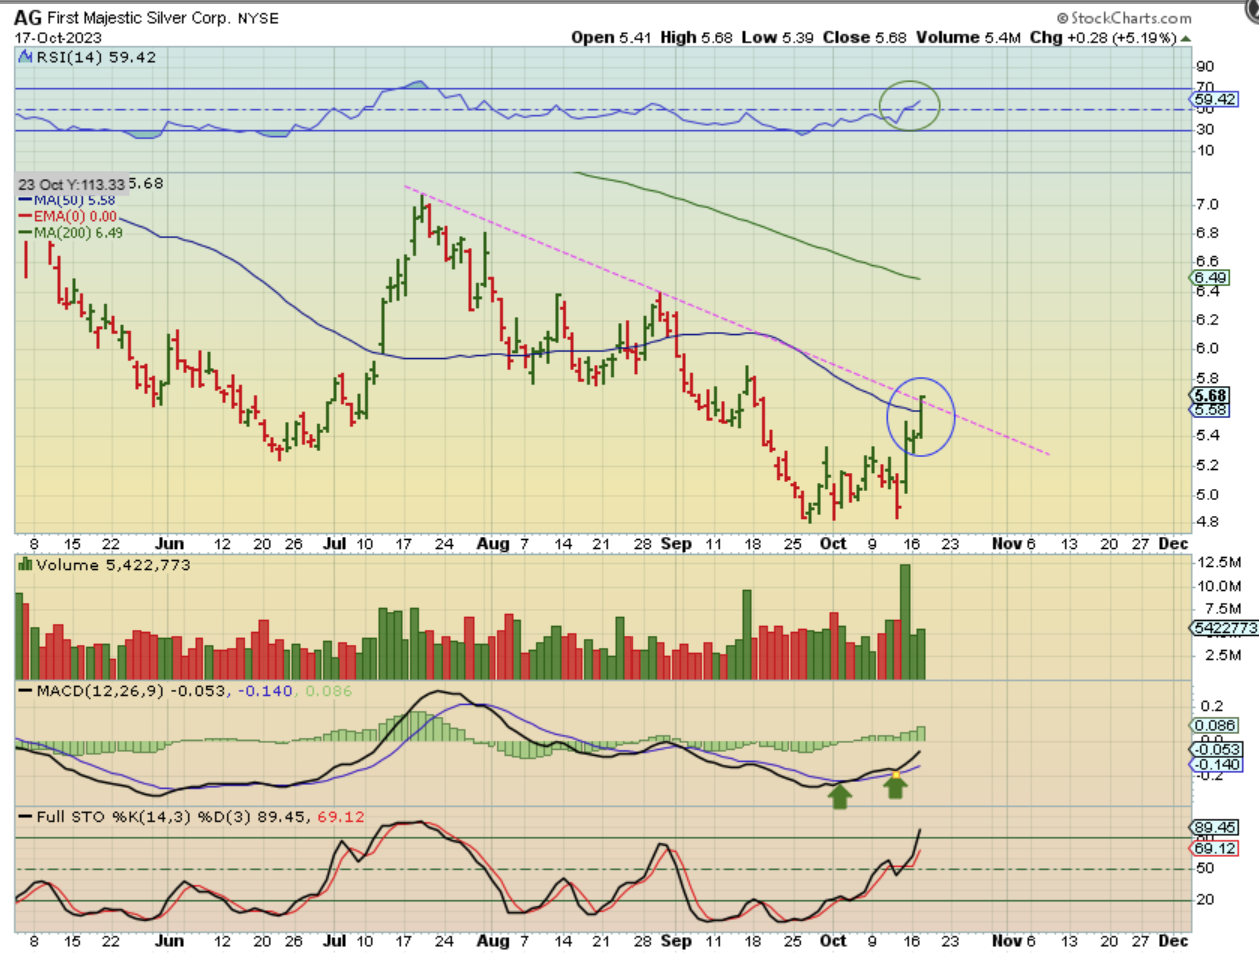Click the 90 level on RSI axis

pyautogui.click(x=1205, y=66)
